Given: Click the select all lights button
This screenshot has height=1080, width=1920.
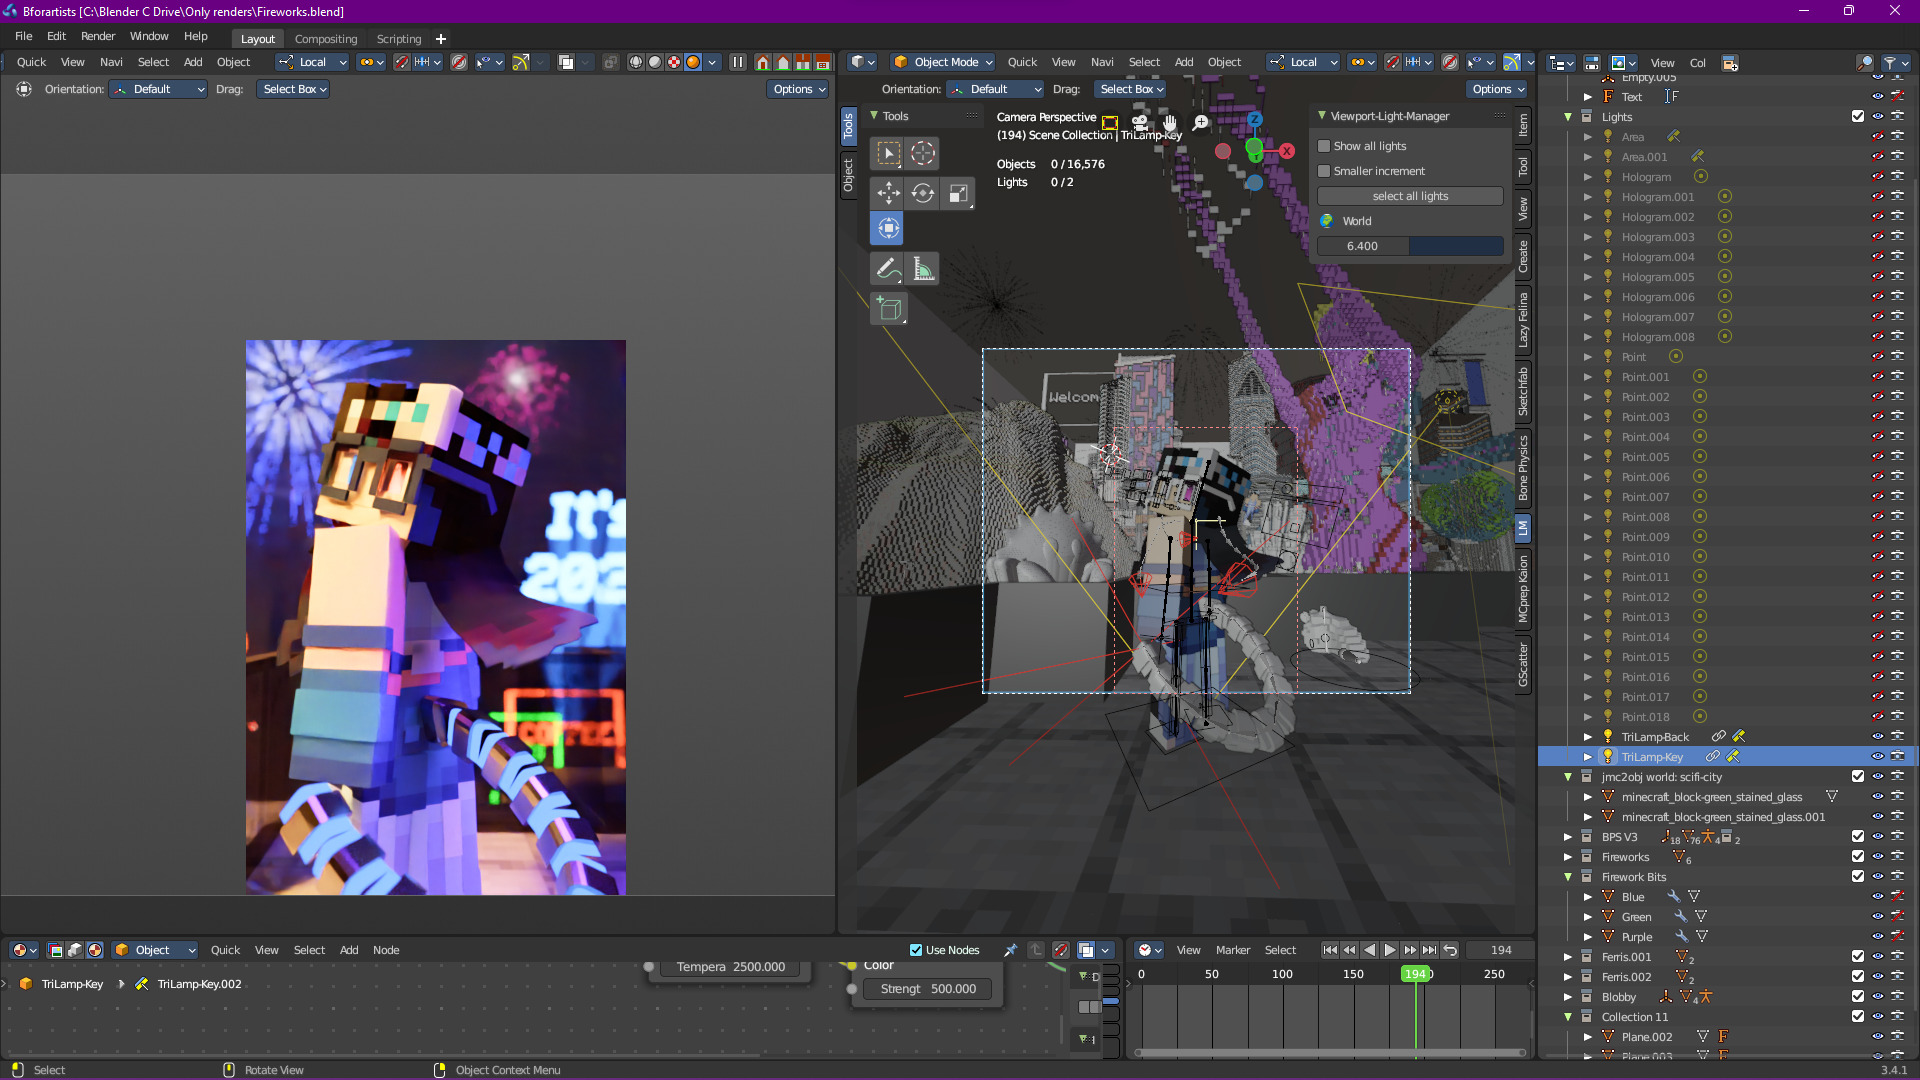Looking at the screenshot, I should tap(1410, 196).
